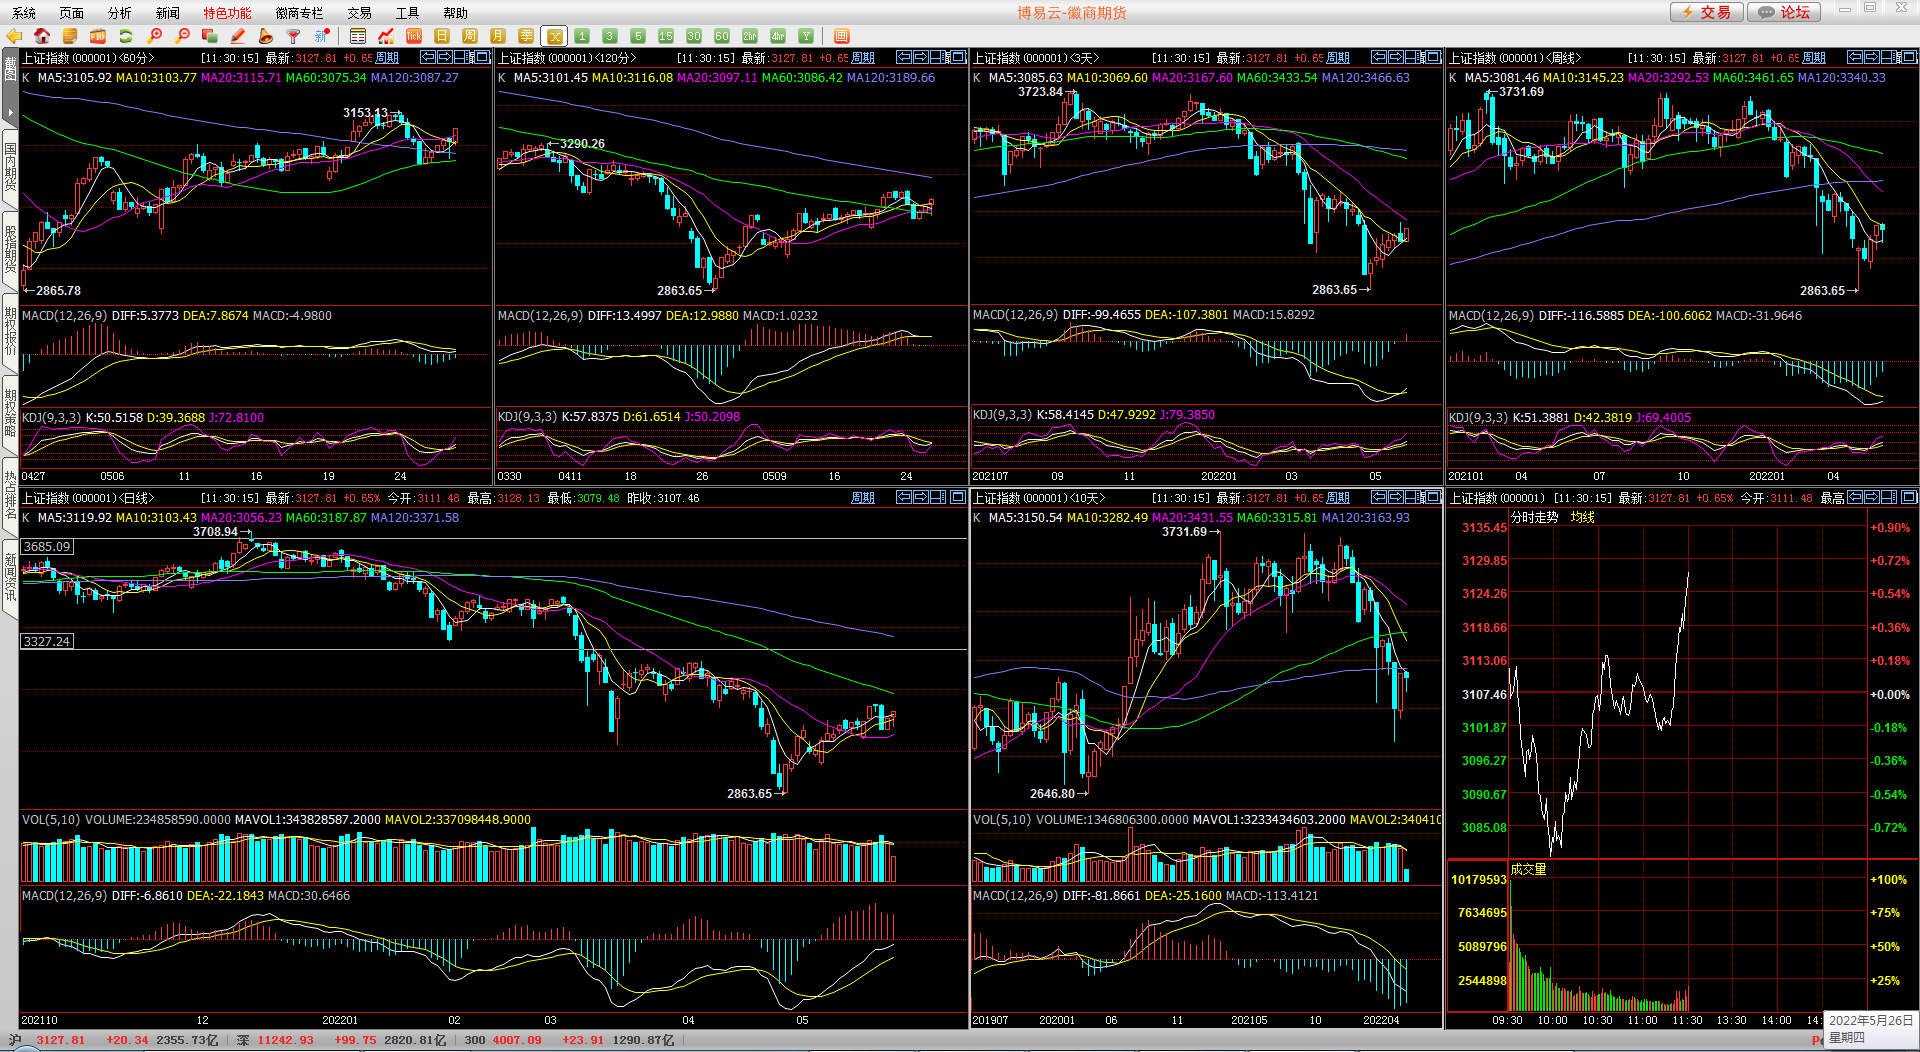The width and height of the screenshot is (1920, 1052).
Task: Click the 4hr period toolbar icon
Action: [778, 36]
